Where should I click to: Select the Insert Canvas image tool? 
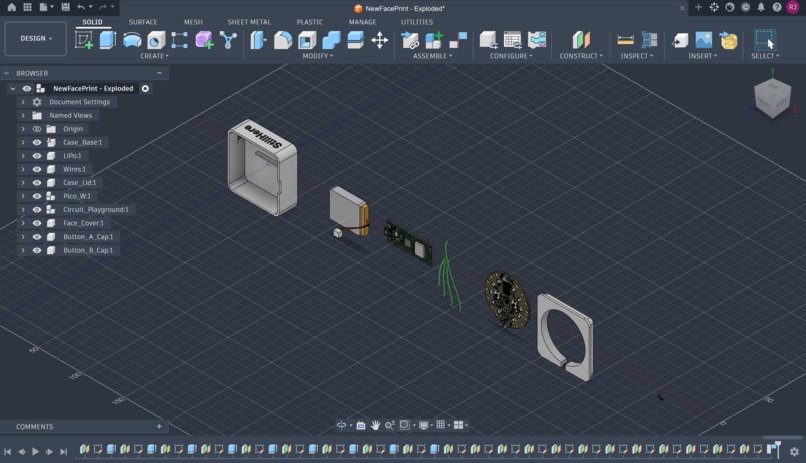click(704, 40)
